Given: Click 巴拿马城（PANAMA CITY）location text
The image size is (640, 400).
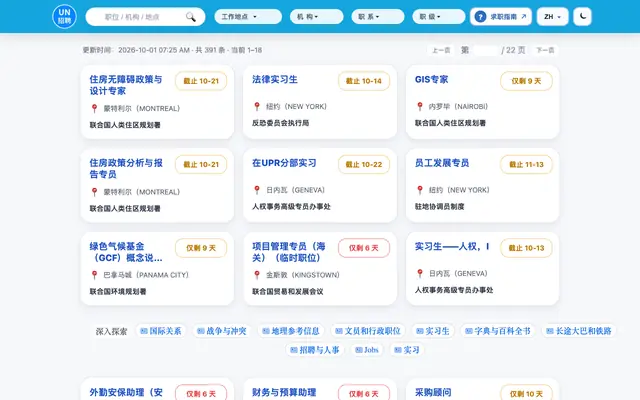Looking at the screenshot, I should pos(146,275).
